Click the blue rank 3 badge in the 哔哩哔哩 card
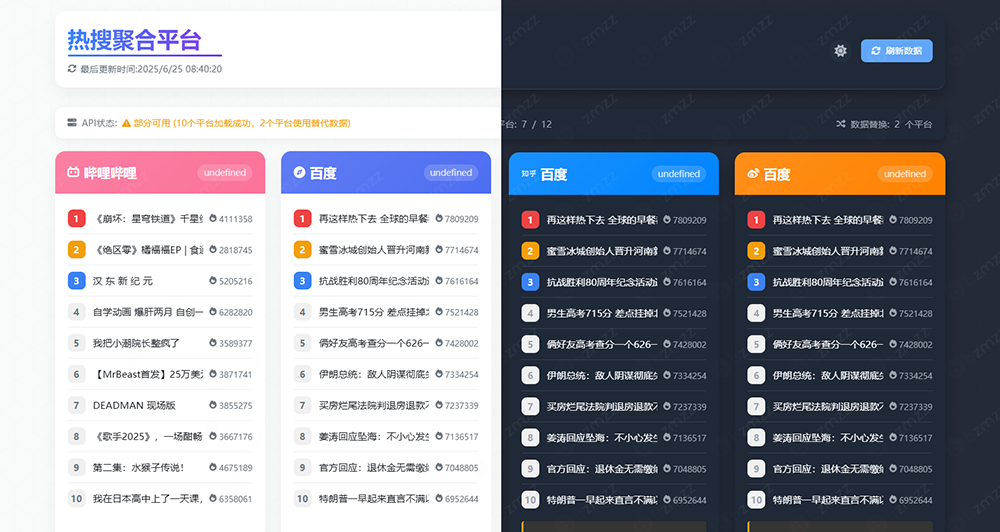1000x532 pixels. [77, 281]
